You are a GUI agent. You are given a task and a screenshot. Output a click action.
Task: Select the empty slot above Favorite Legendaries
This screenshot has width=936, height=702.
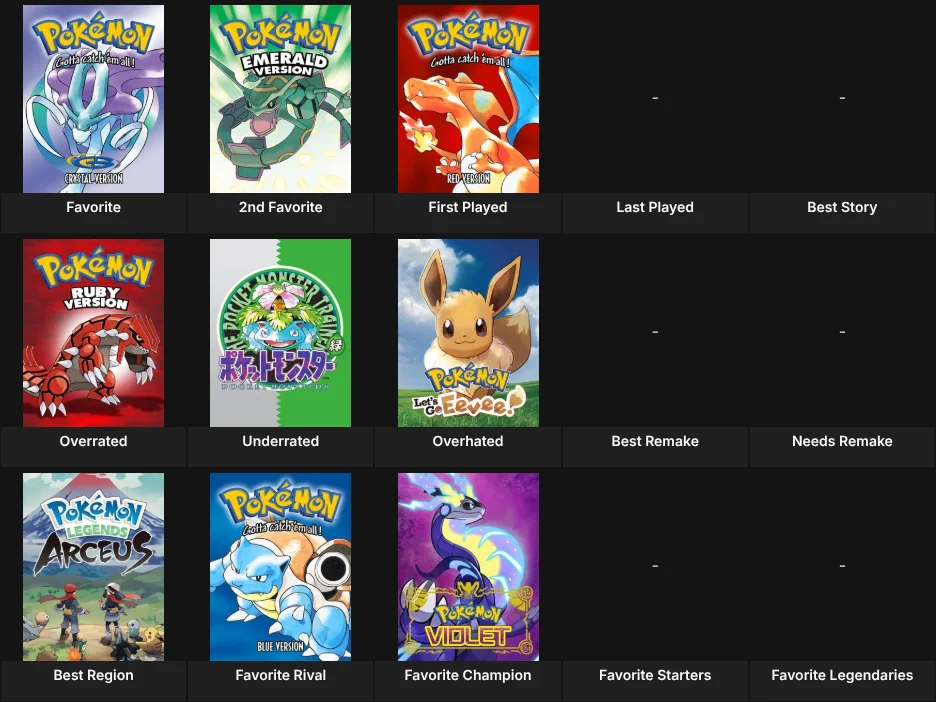coord(842,566)
